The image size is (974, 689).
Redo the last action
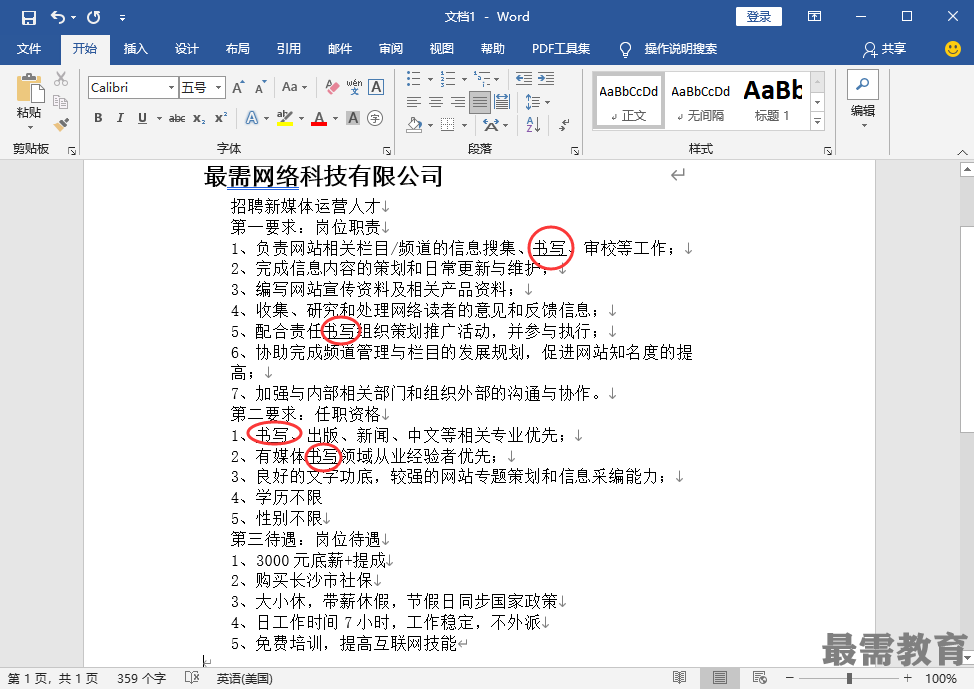point(94,17)
